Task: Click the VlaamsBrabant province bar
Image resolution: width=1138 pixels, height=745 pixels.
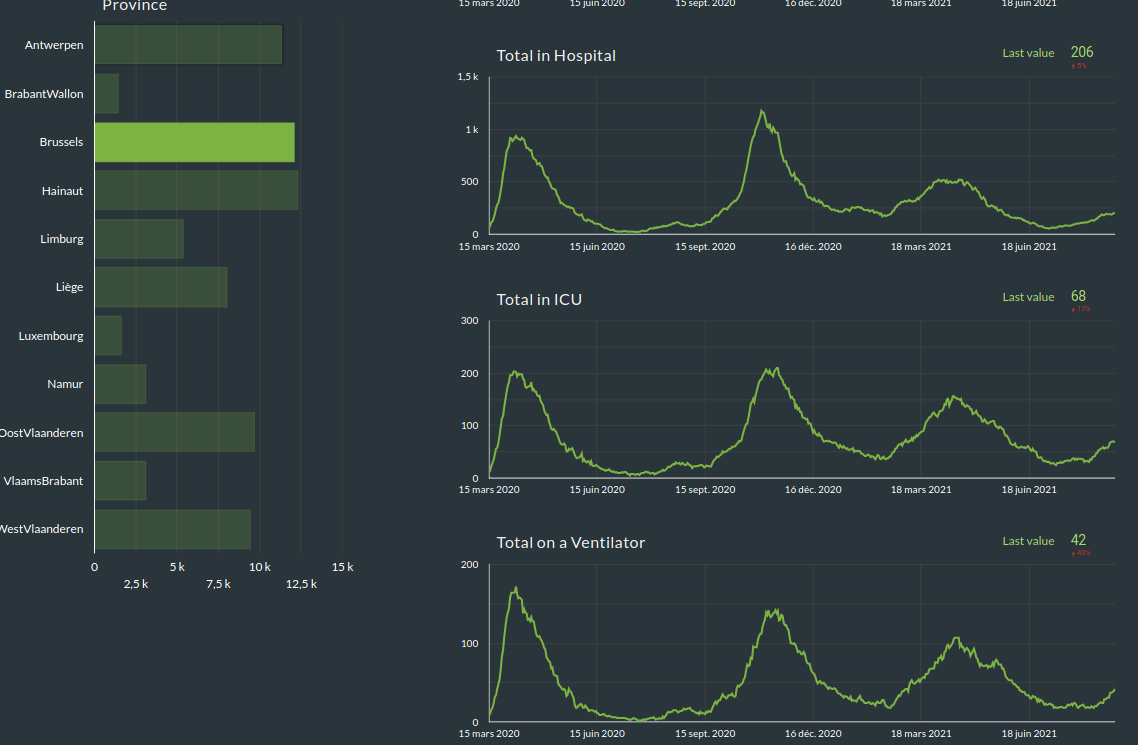Action: 120,481
